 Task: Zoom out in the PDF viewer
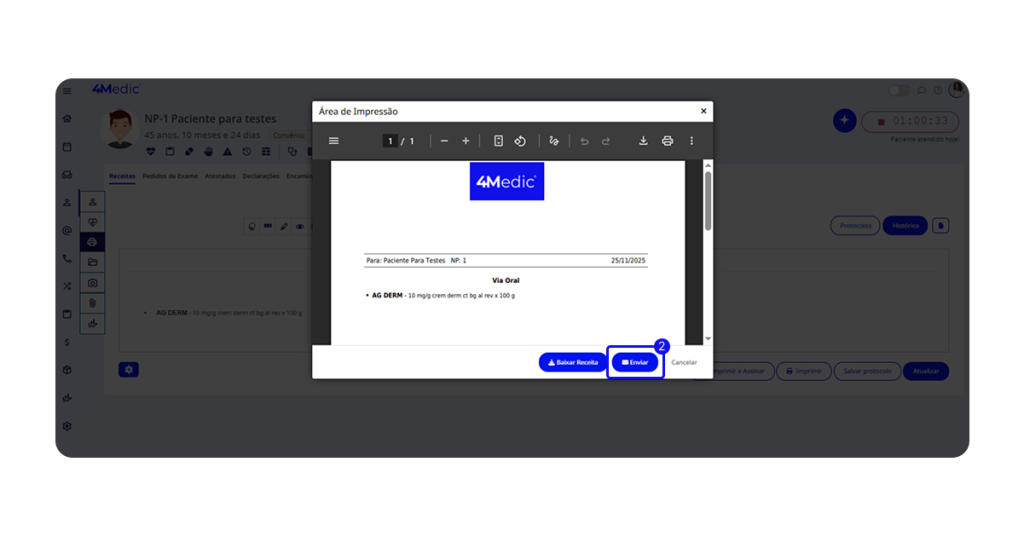point(444,141)
